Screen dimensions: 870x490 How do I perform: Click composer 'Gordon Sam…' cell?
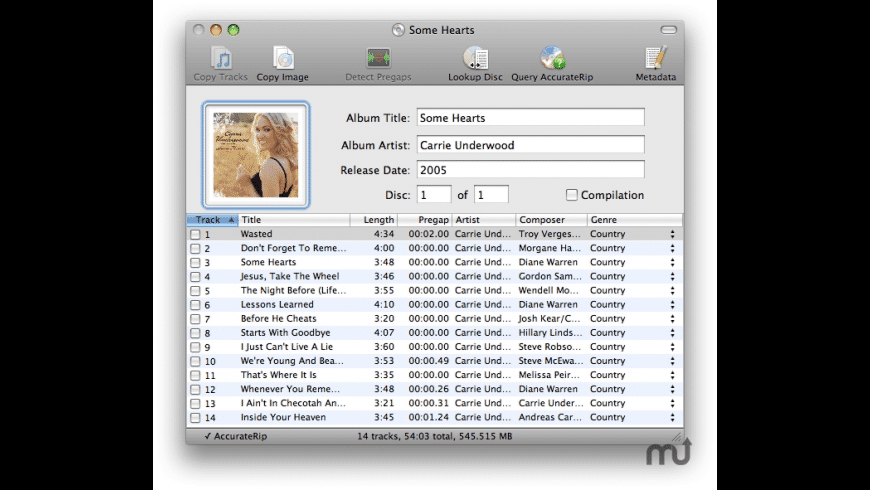click(550, 276)
